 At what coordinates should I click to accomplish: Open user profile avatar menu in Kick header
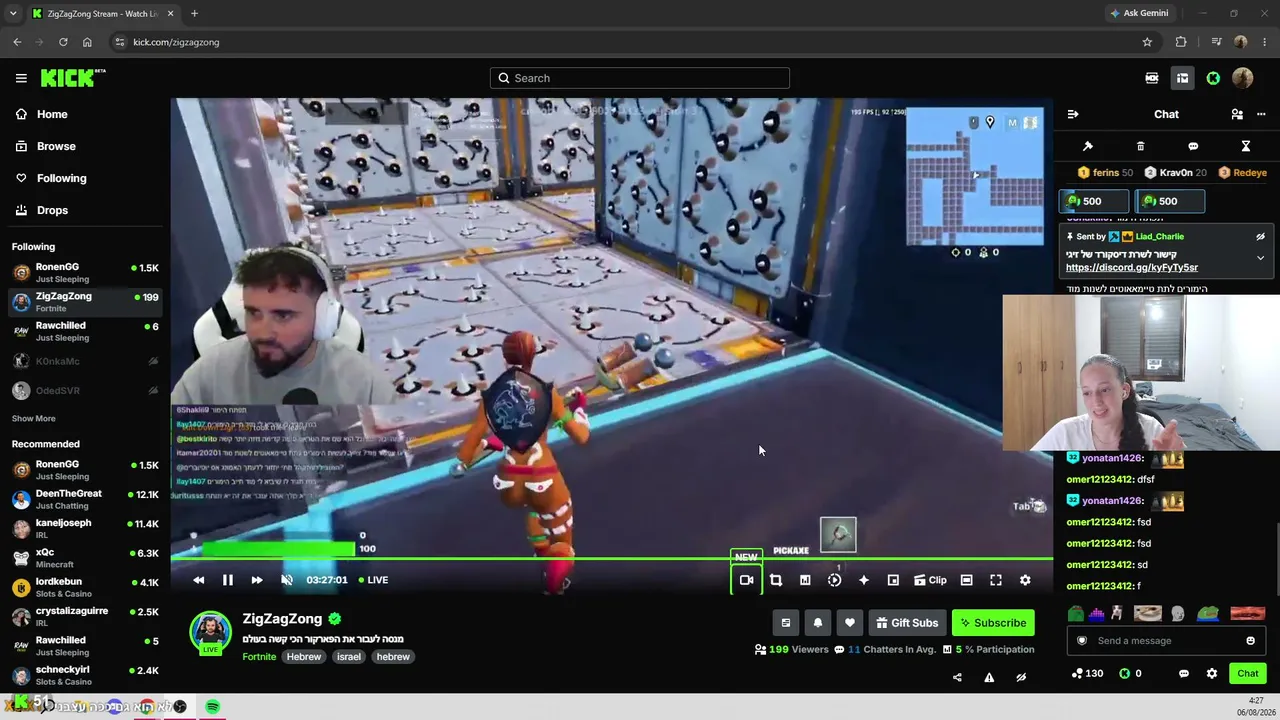1243,78
